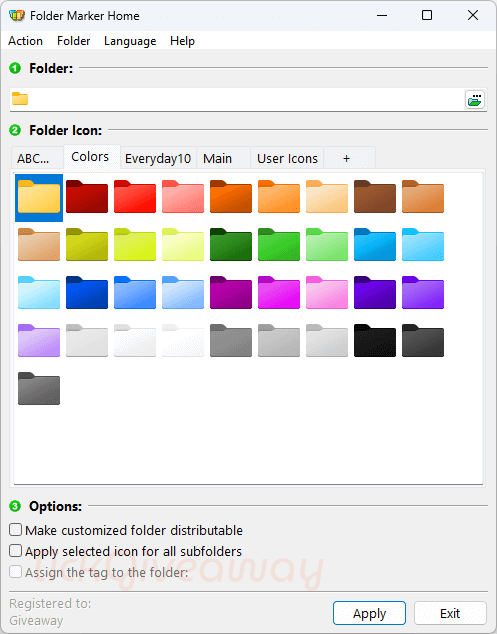497x634 pixels.
Task: Close the Folder Marker Home window
Action: pos(473,15)
